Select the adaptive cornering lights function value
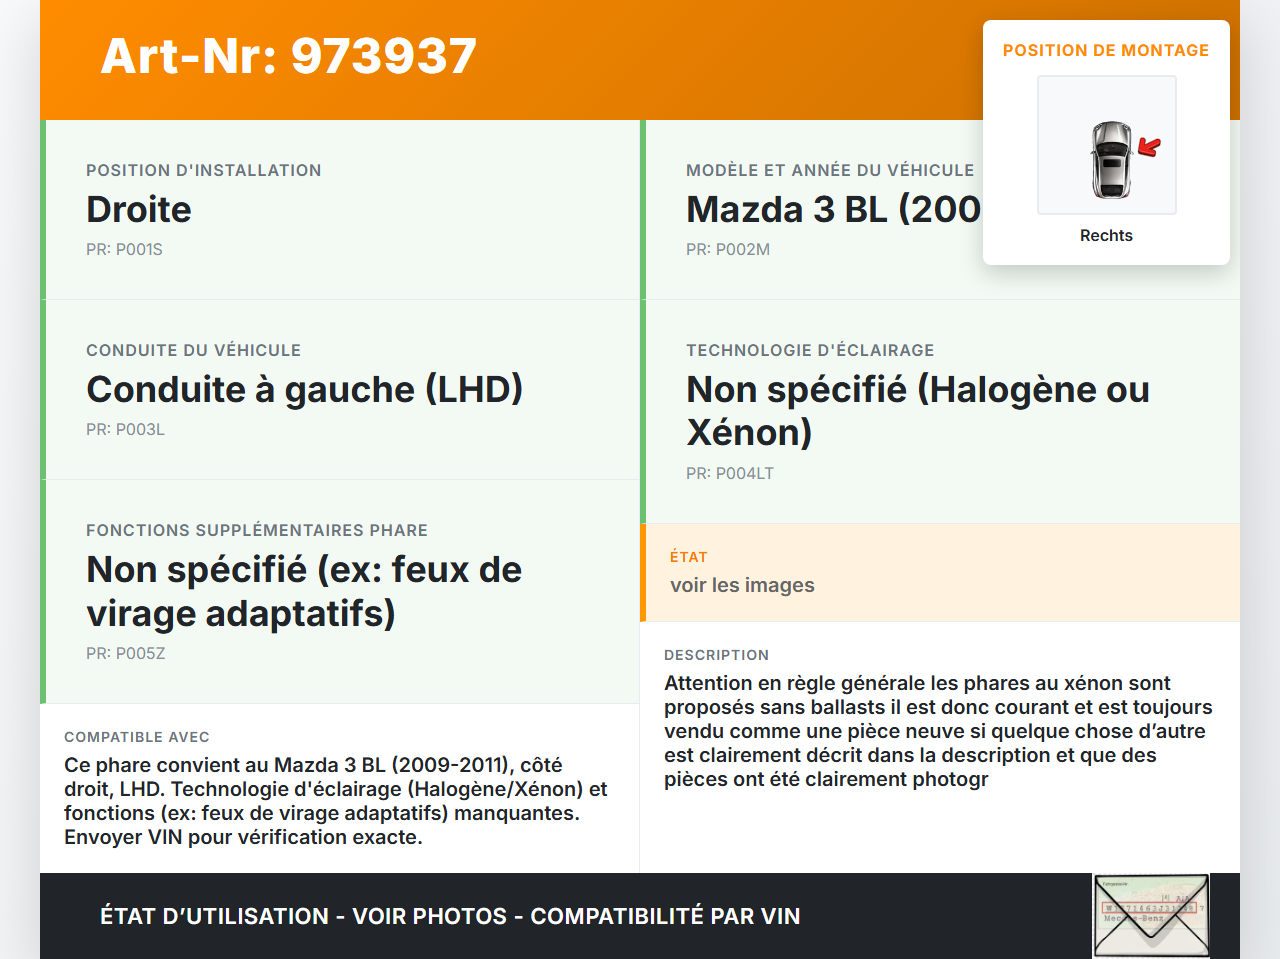The width and height of the screenshot is (1280, 959). pyautogui.click(x=304, y=590)
